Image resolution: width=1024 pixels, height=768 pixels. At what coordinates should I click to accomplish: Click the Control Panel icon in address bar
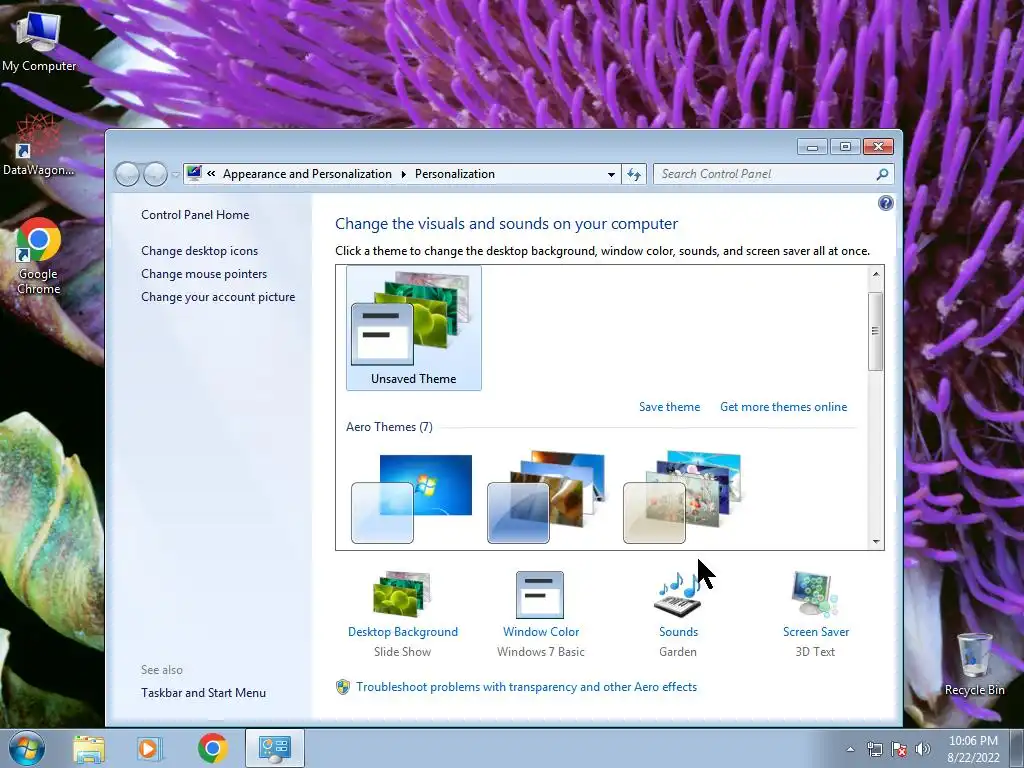tap(194, 173)
